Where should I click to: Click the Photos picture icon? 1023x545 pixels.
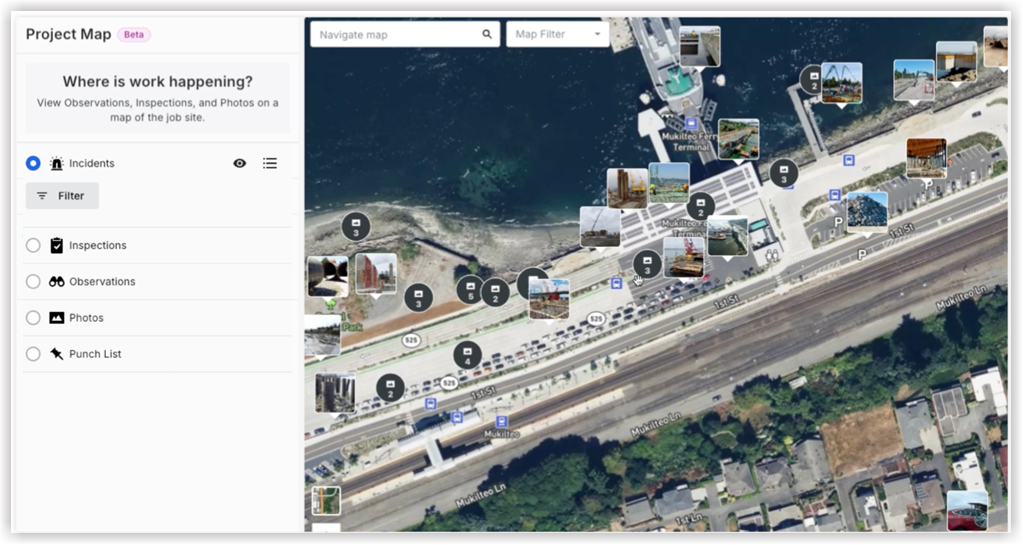coord(57,318)
